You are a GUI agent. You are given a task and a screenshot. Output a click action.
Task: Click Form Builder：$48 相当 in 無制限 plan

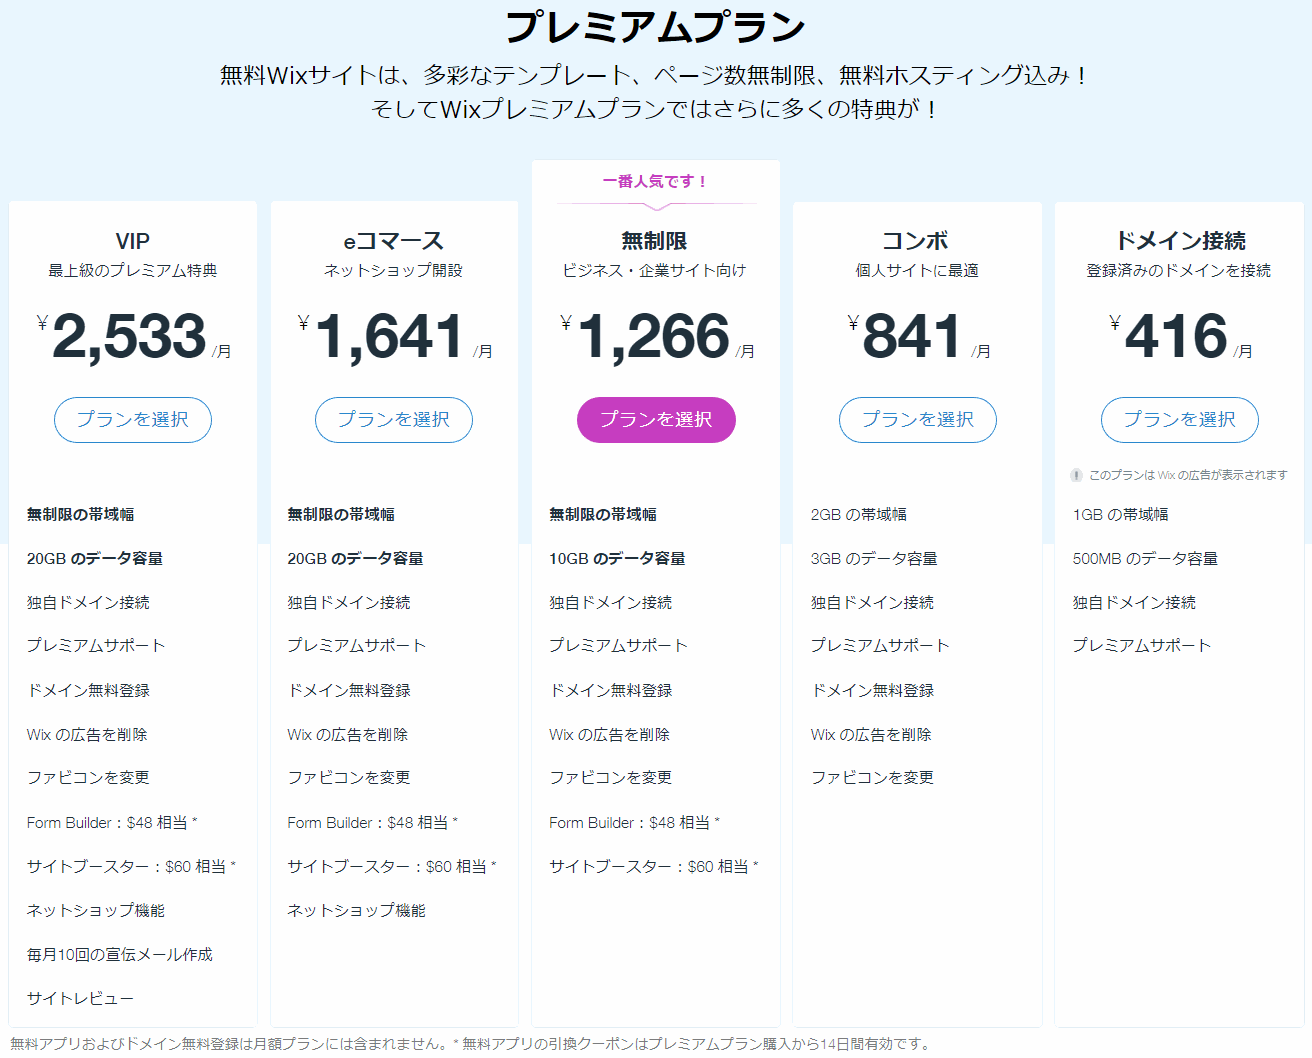(635, 823)
